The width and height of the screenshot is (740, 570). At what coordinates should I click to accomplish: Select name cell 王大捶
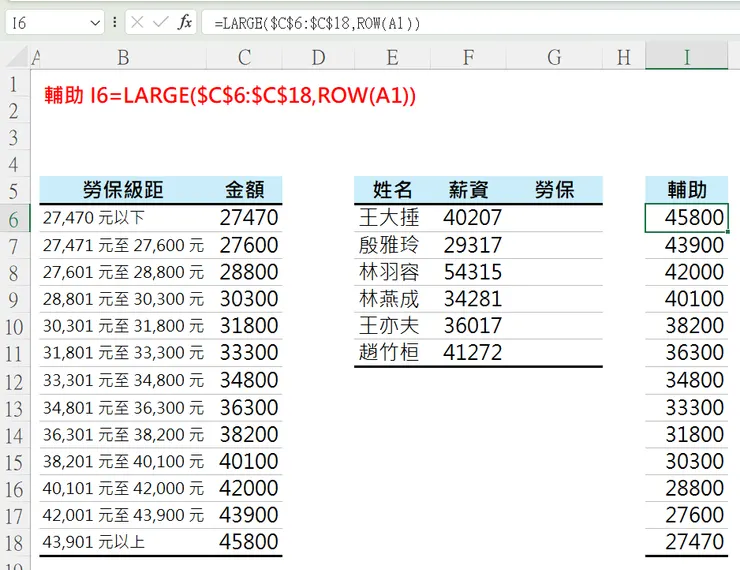392,218
